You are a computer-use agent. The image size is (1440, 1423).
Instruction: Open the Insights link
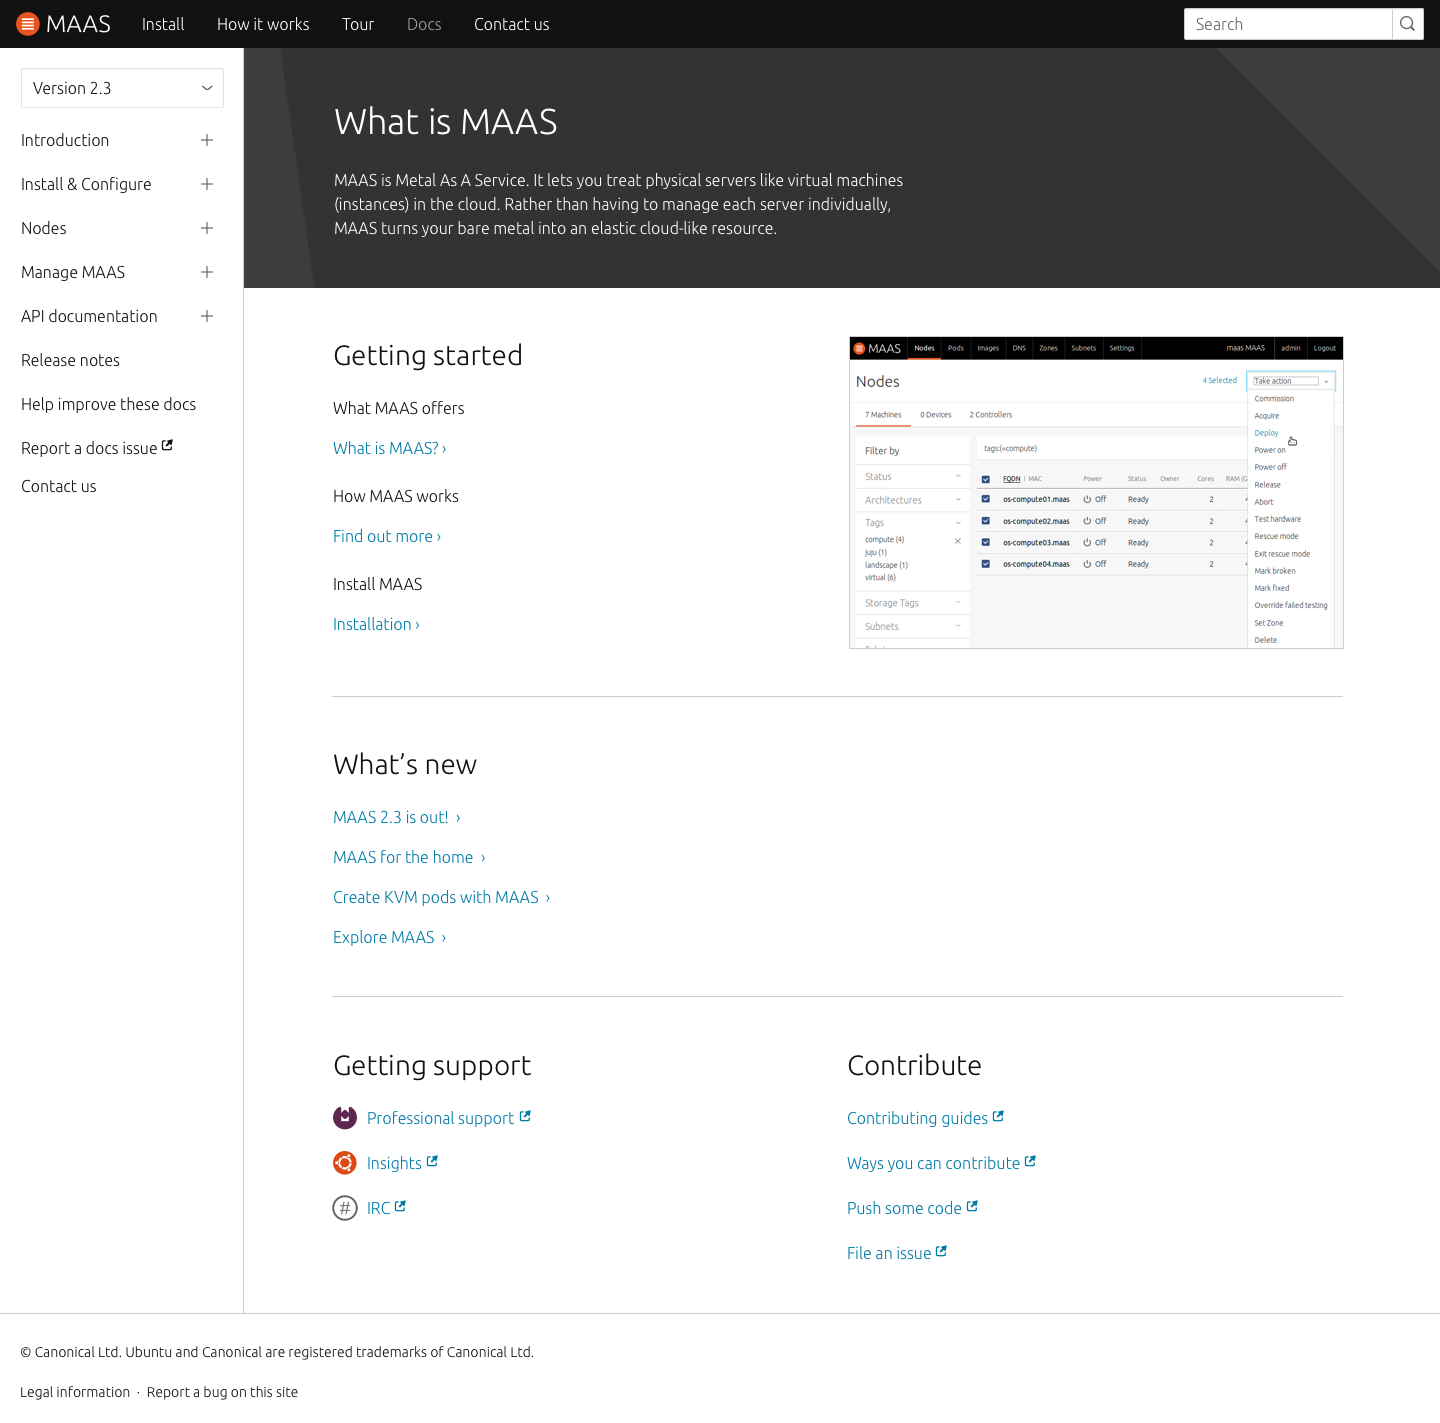tap(402, 1163)
